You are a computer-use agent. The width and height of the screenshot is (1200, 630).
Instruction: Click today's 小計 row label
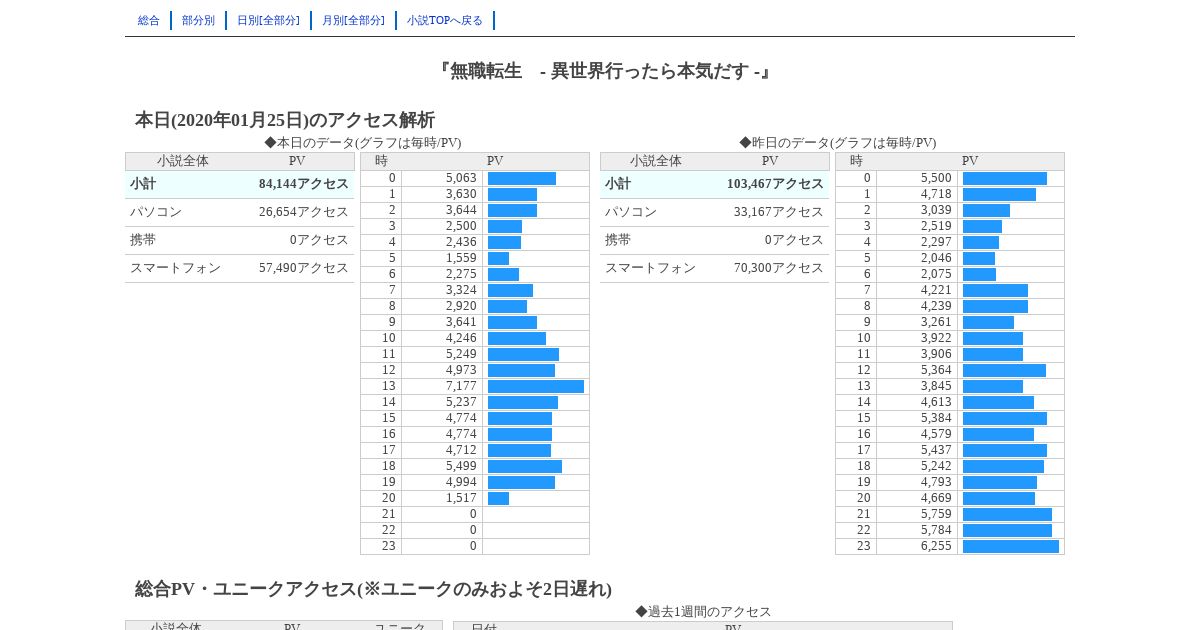(143, 184)
